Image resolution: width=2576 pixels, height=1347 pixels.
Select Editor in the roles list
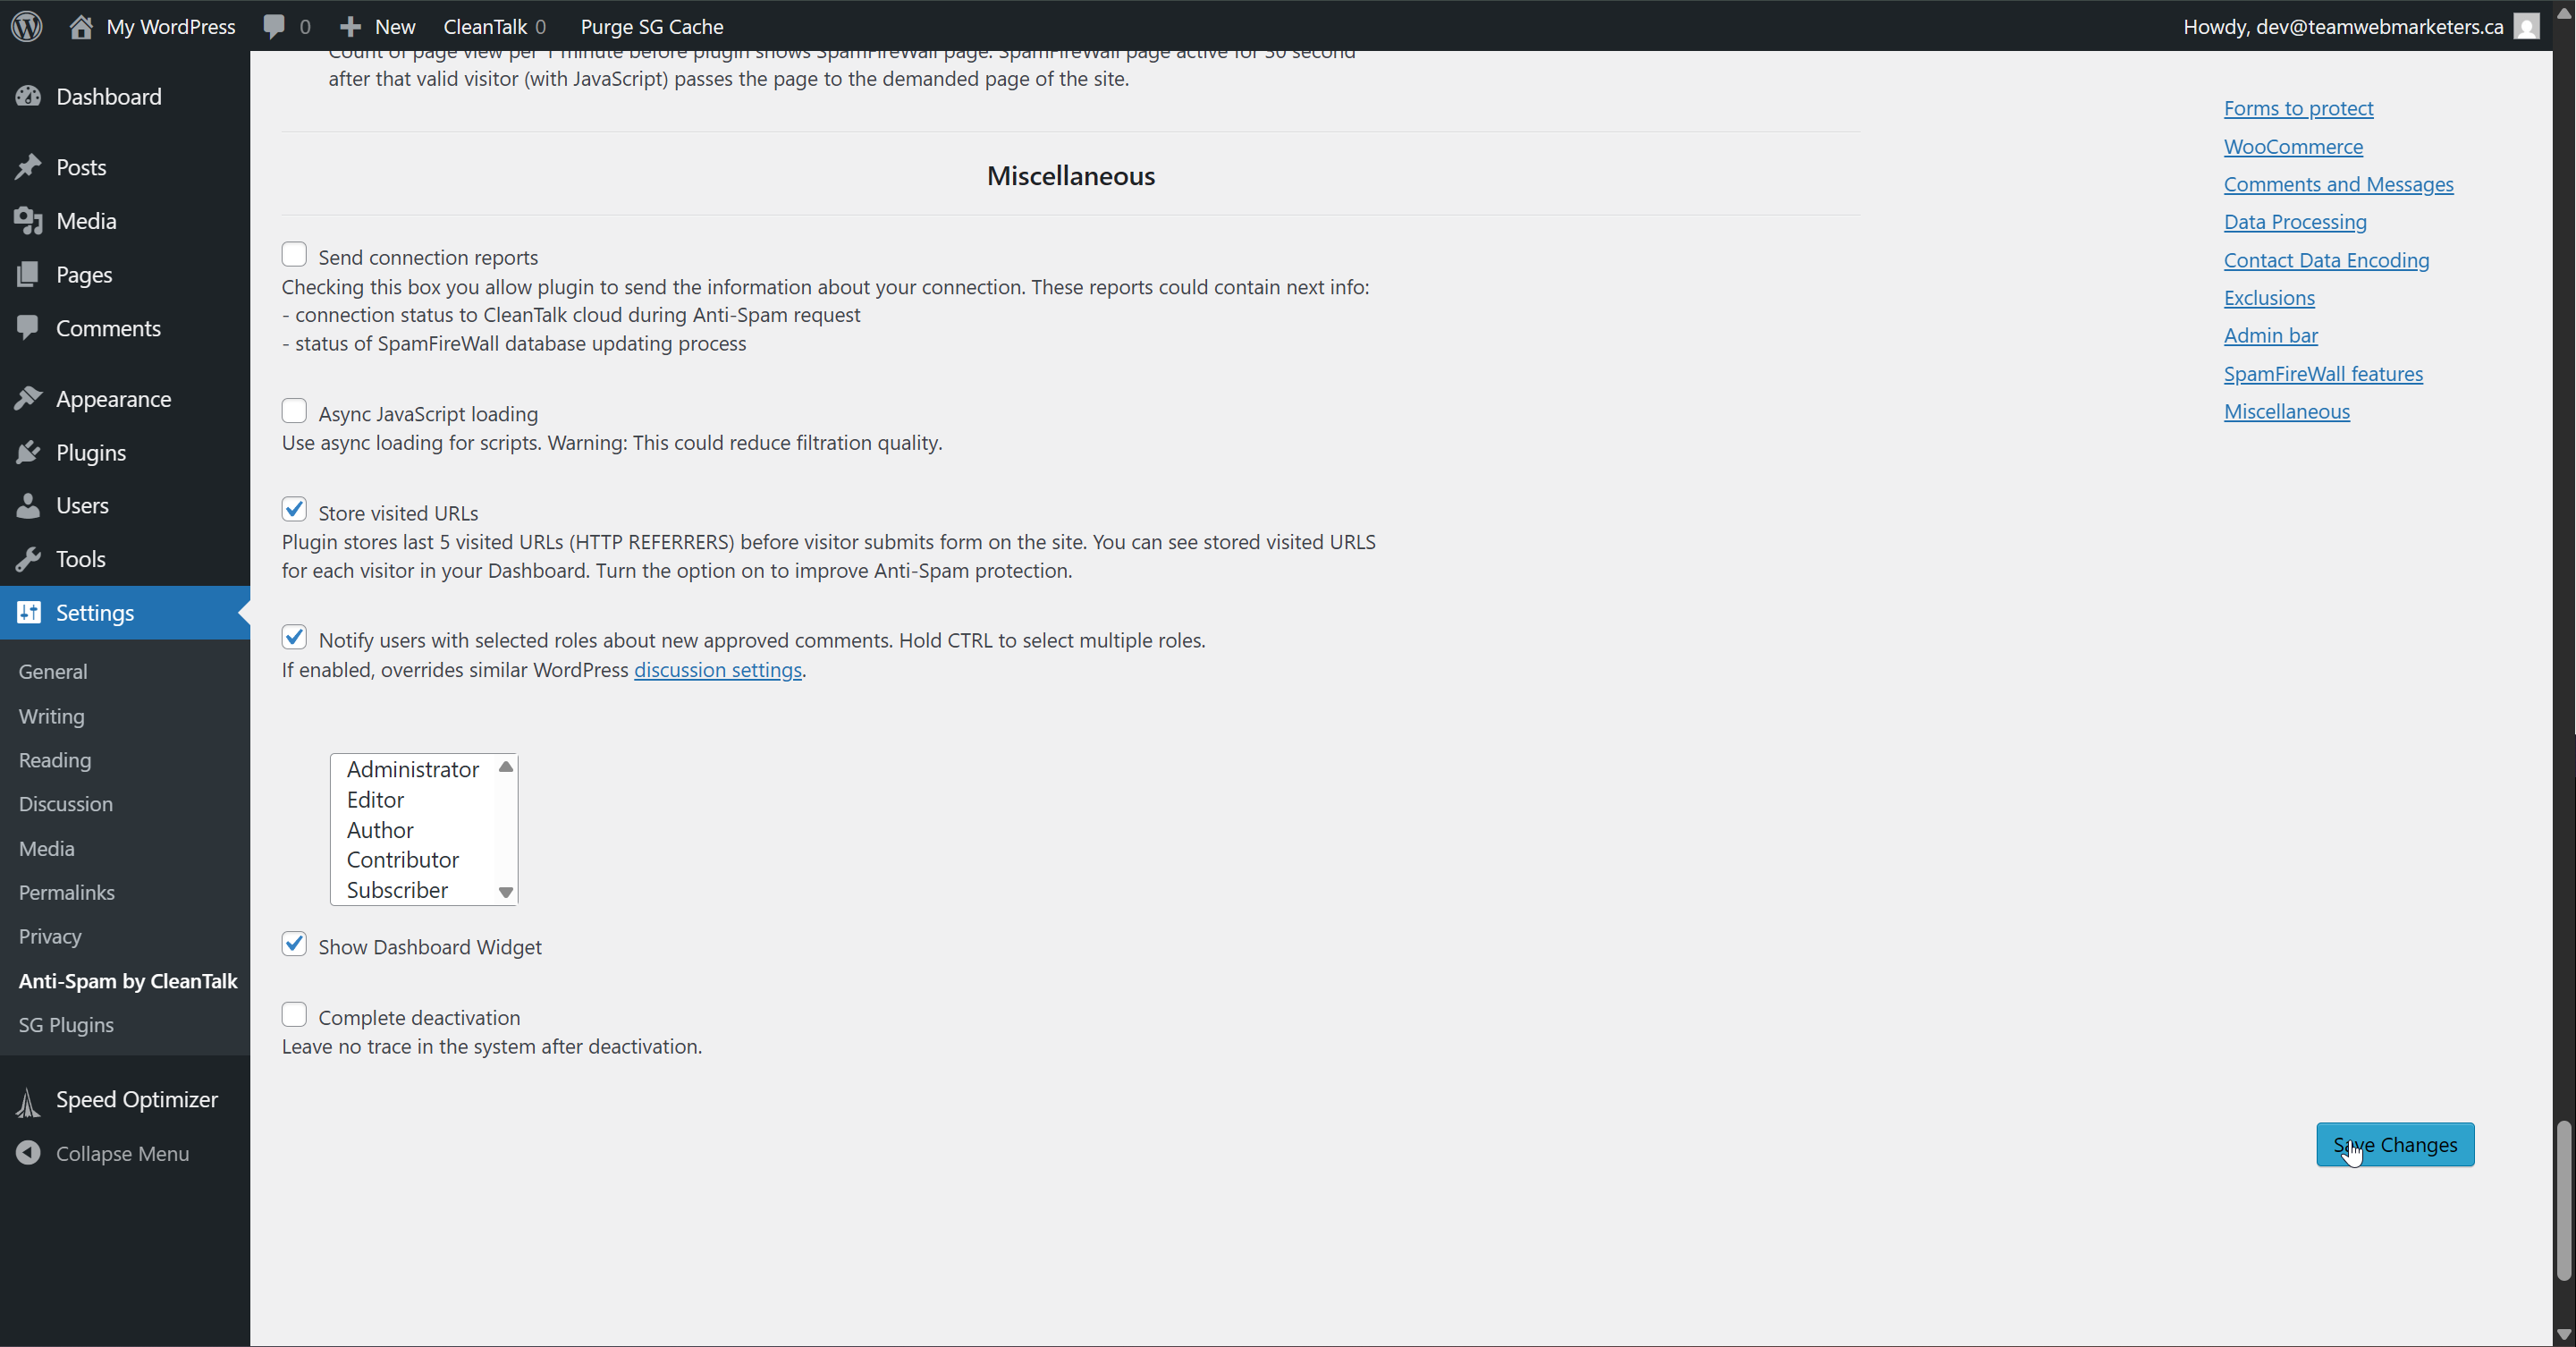[376, 800]
